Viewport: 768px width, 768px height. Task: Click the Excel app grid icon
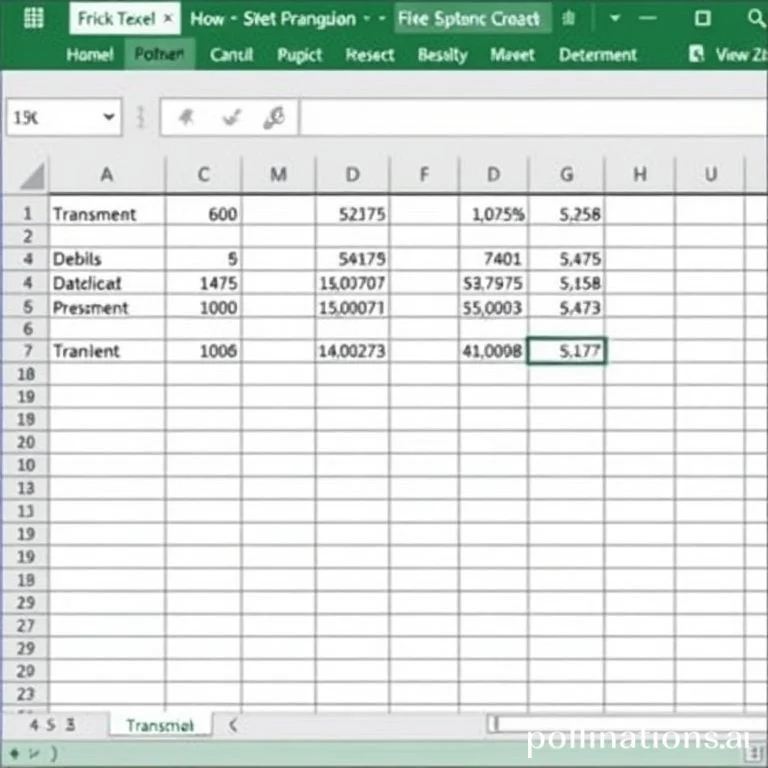[33, 18]
